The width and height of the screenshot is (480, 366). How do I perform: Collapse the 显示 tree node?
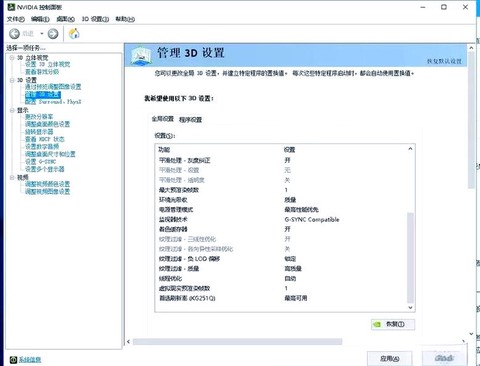point(12,110)
